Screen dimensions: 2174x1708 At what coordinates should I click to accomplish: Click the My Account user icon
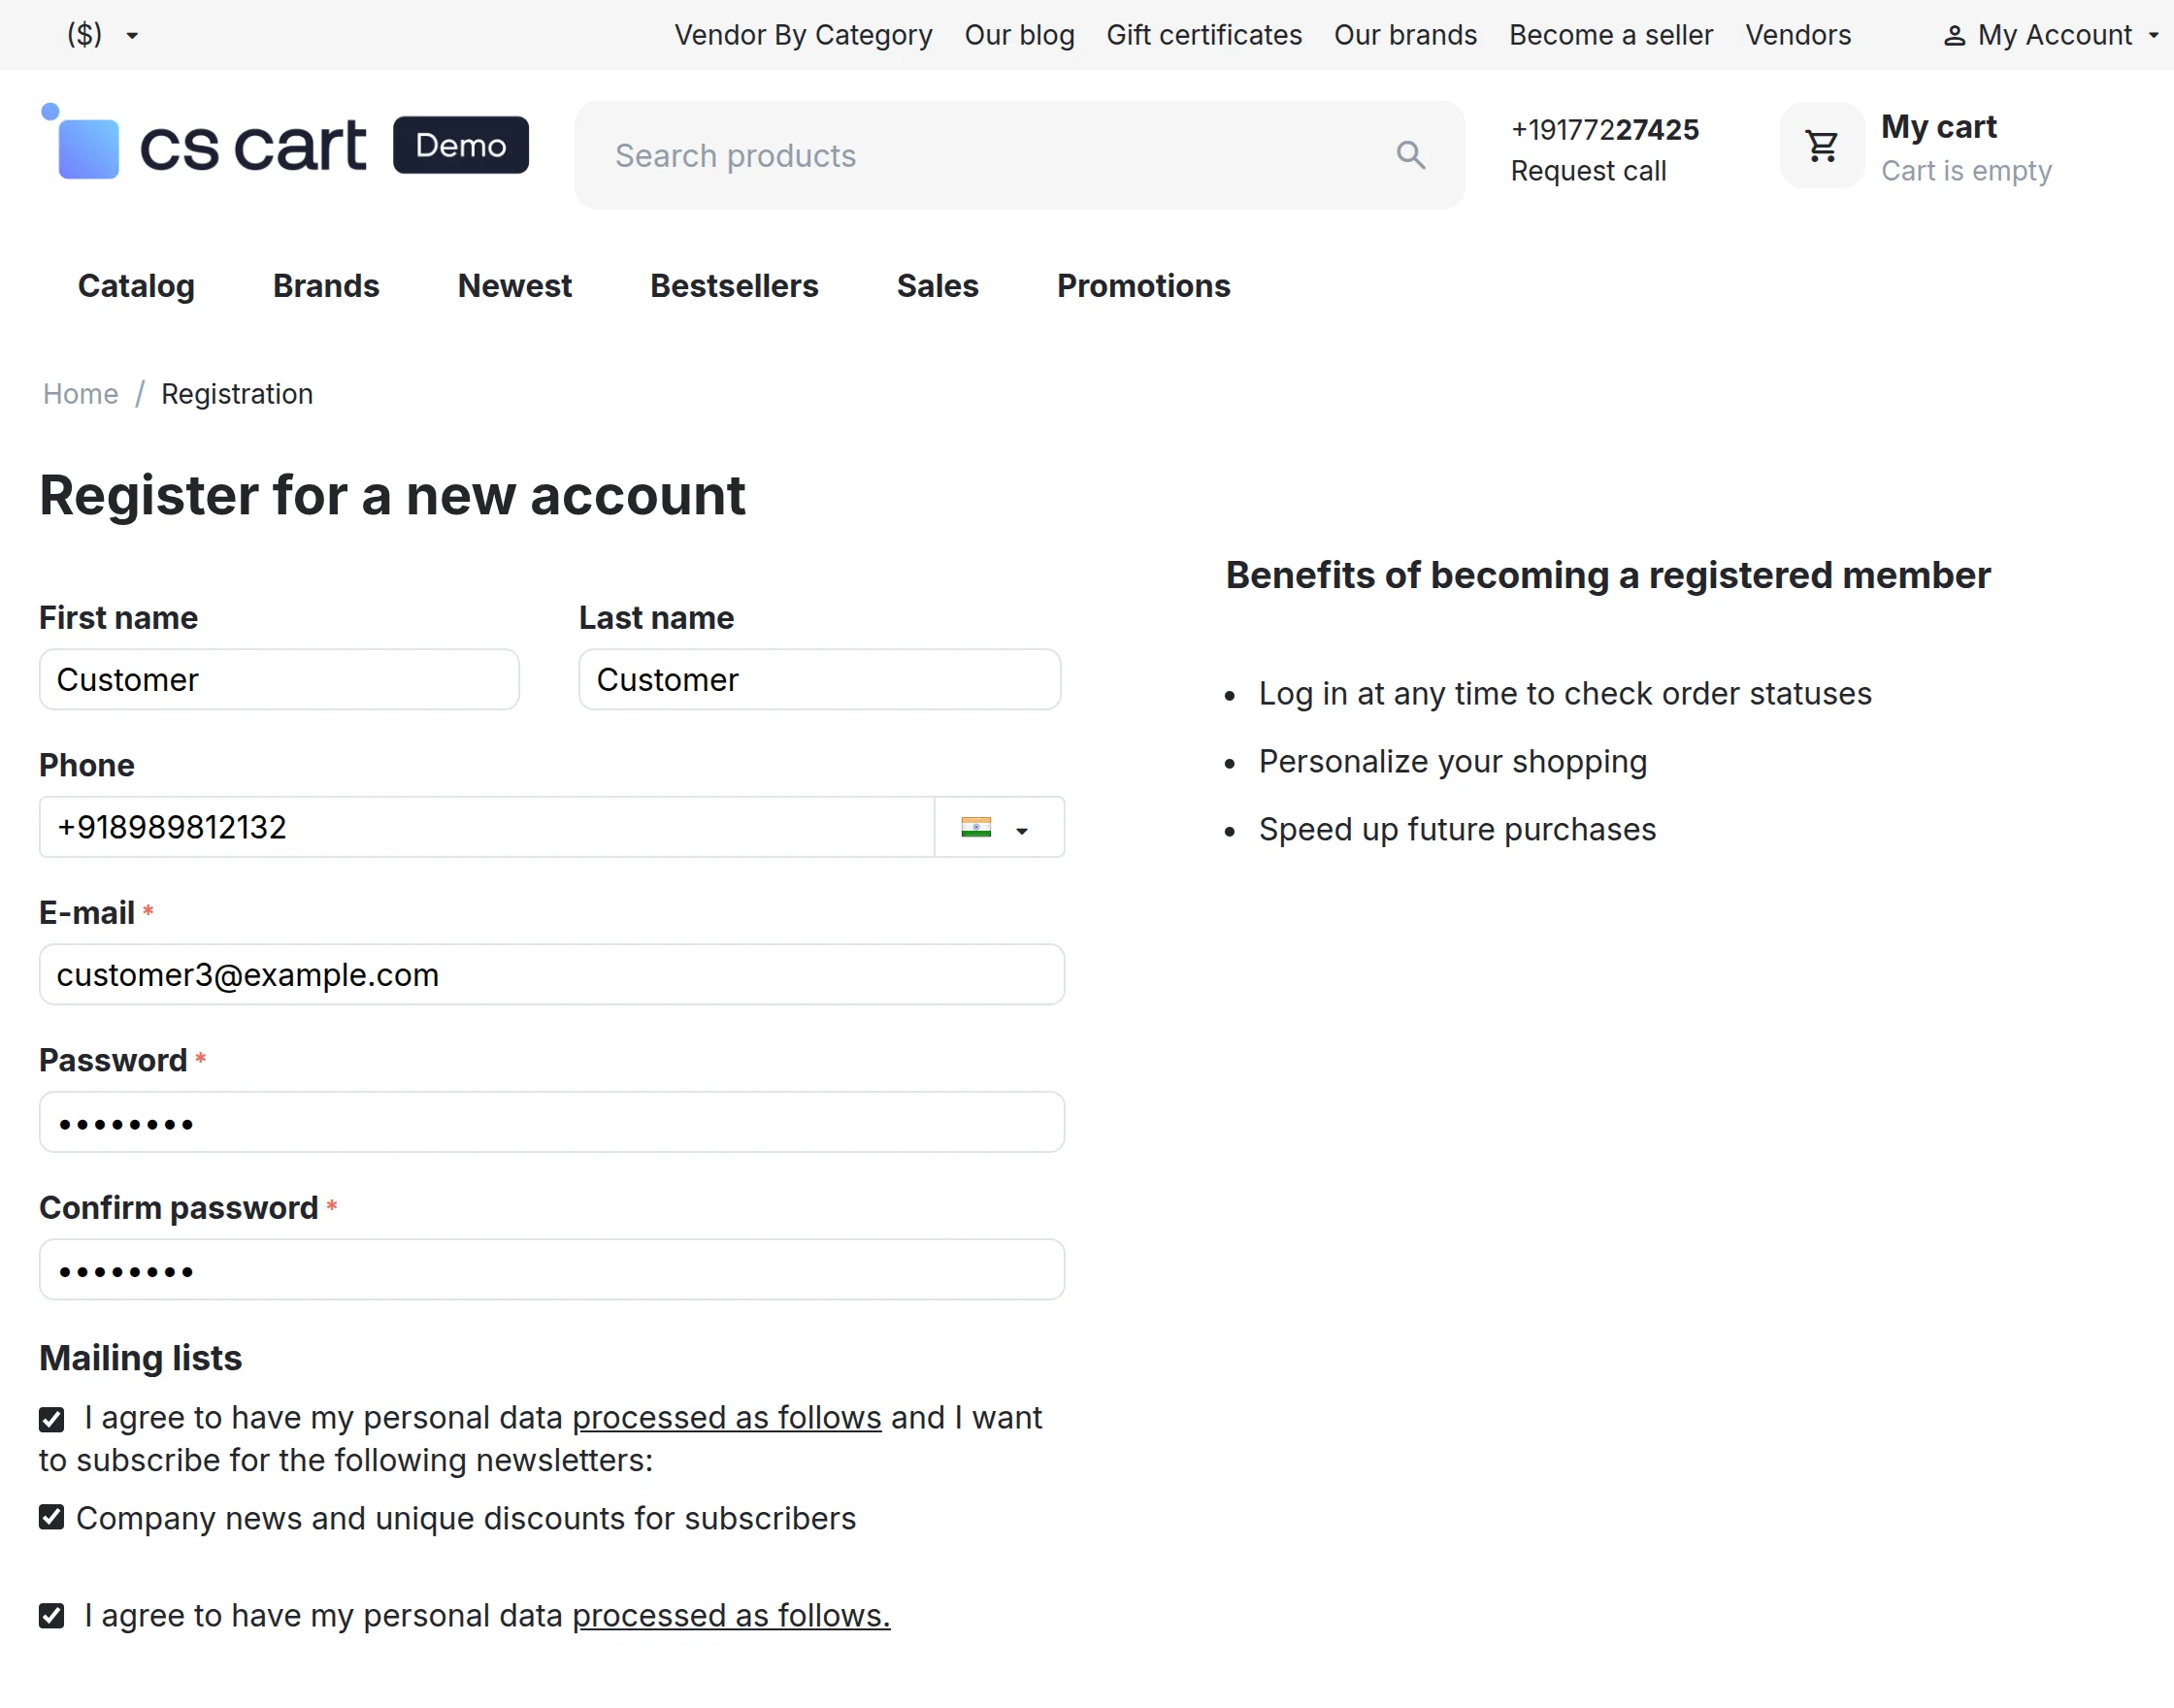(x=1953, y=36)
